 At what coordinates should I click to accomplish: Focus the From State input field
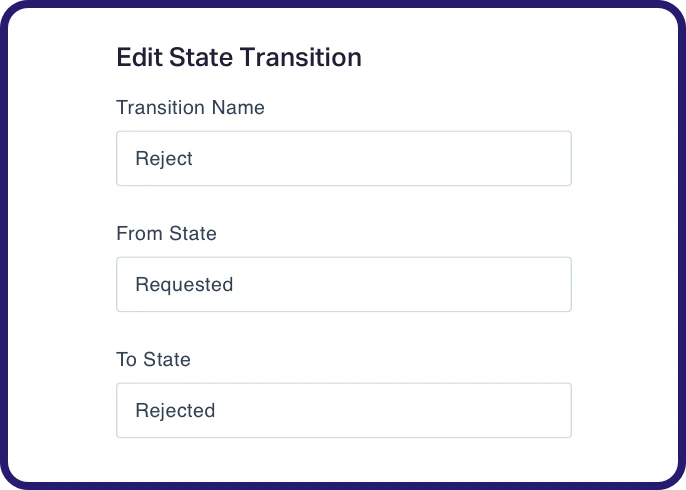click(343, 284)
